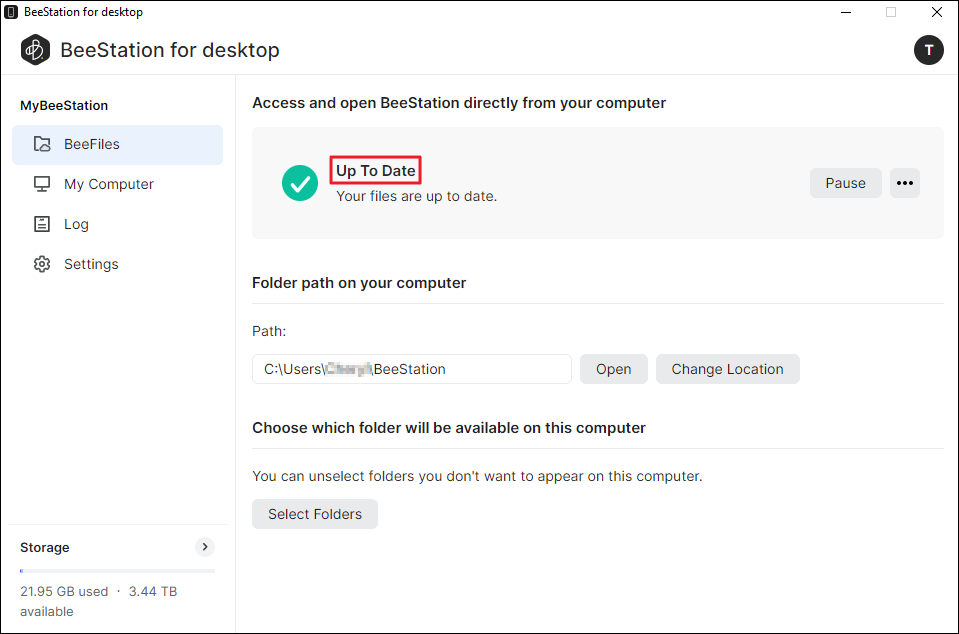This screenshot has width=959, height=634.
Task: Pause file syncing
Action: pyautogui.click(x=845, y=183)
